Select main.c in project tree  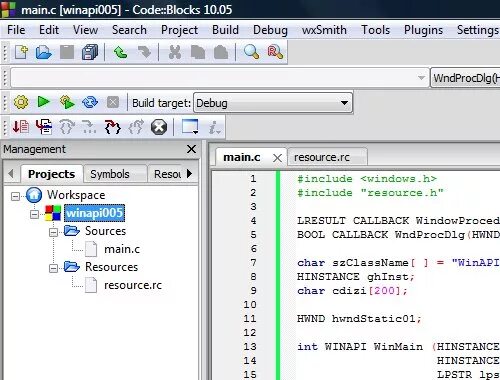click(122, 249)
